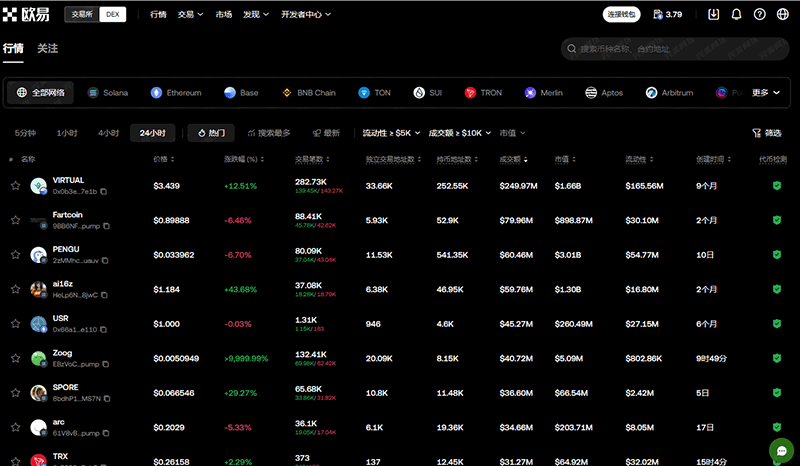800x466 pixels.
Task: Copy the arc contract address
Action: (x=106, y=433)
